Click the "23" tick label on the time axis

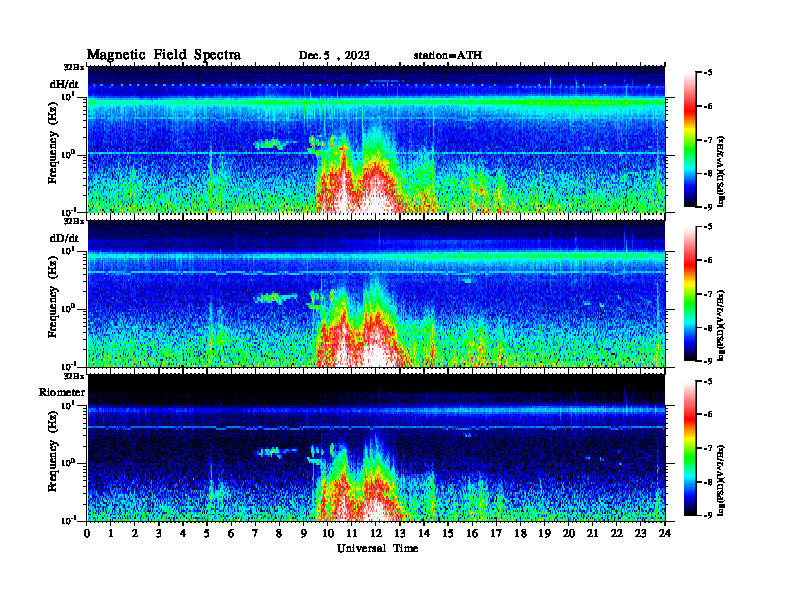coord(640,533)
